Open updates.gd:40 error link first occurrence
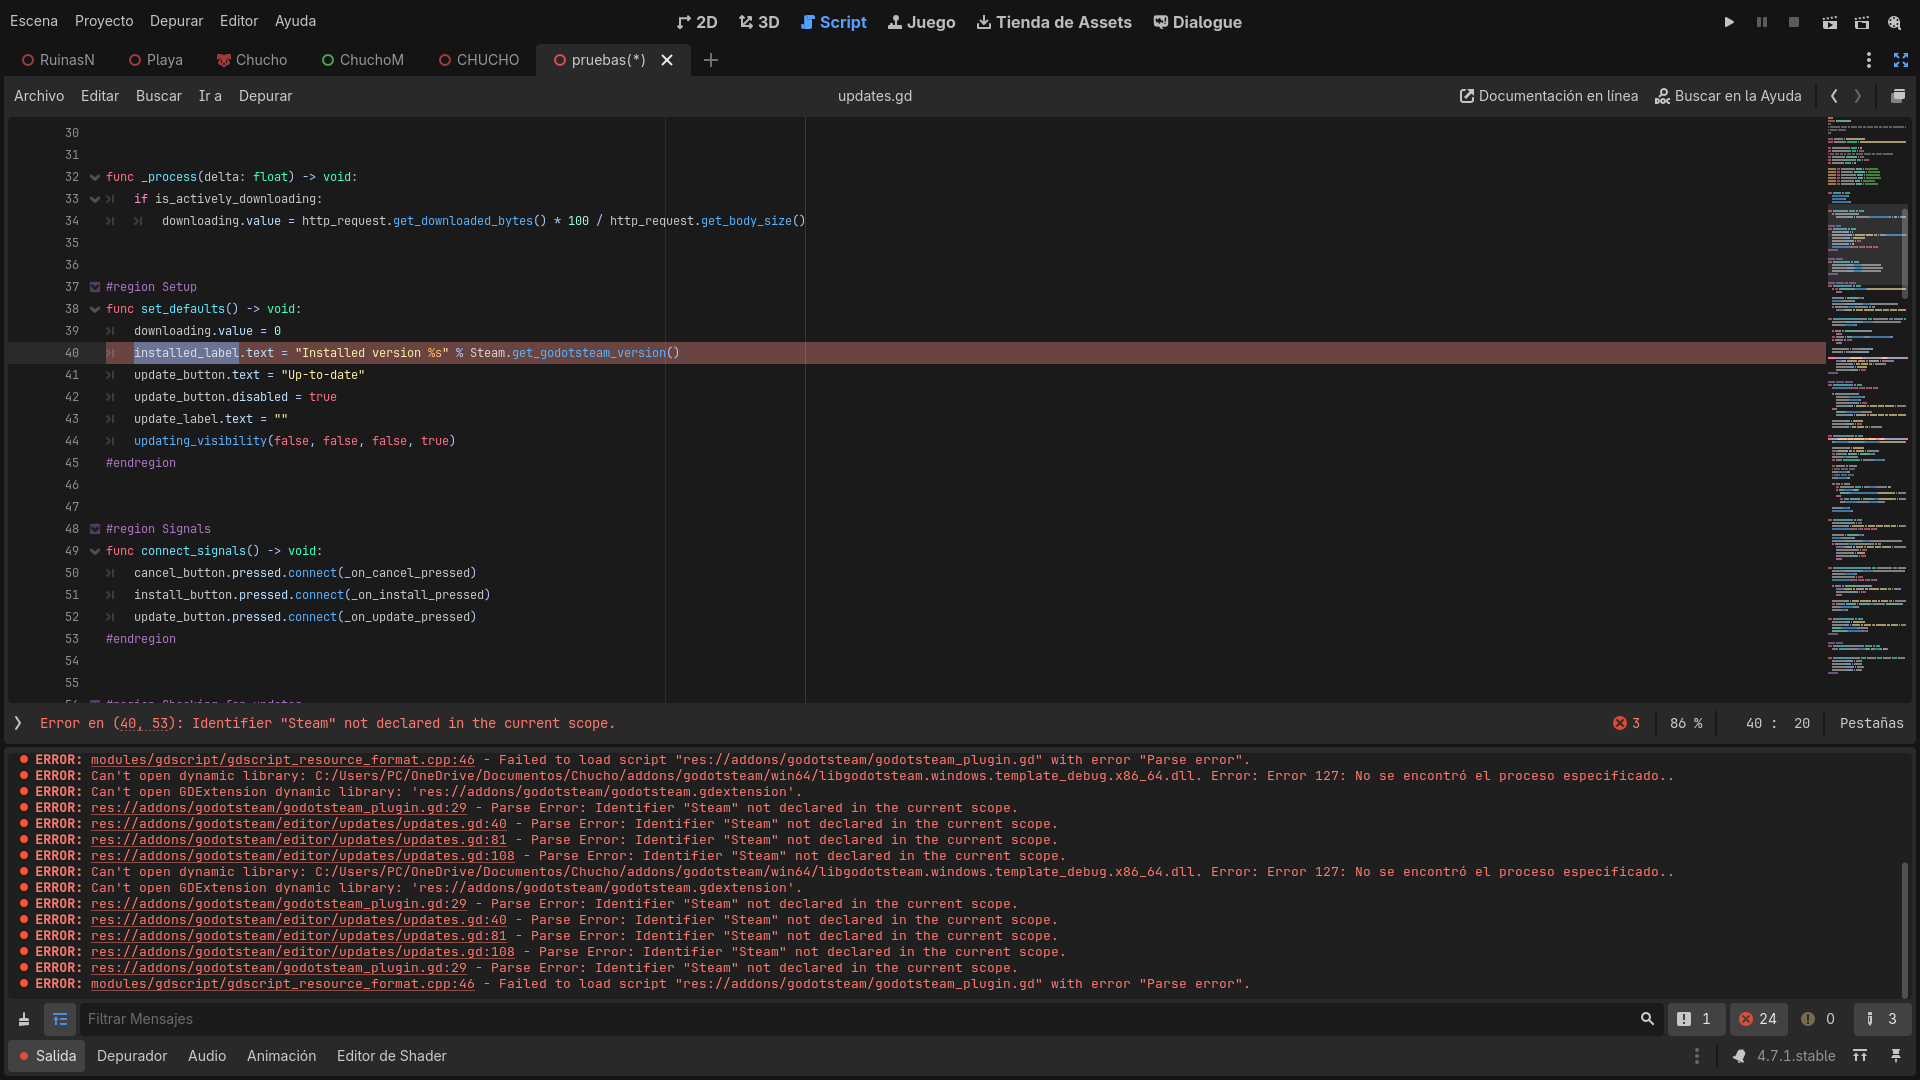Screen dimensions: 1920x1080 click(x=298, y=824)
